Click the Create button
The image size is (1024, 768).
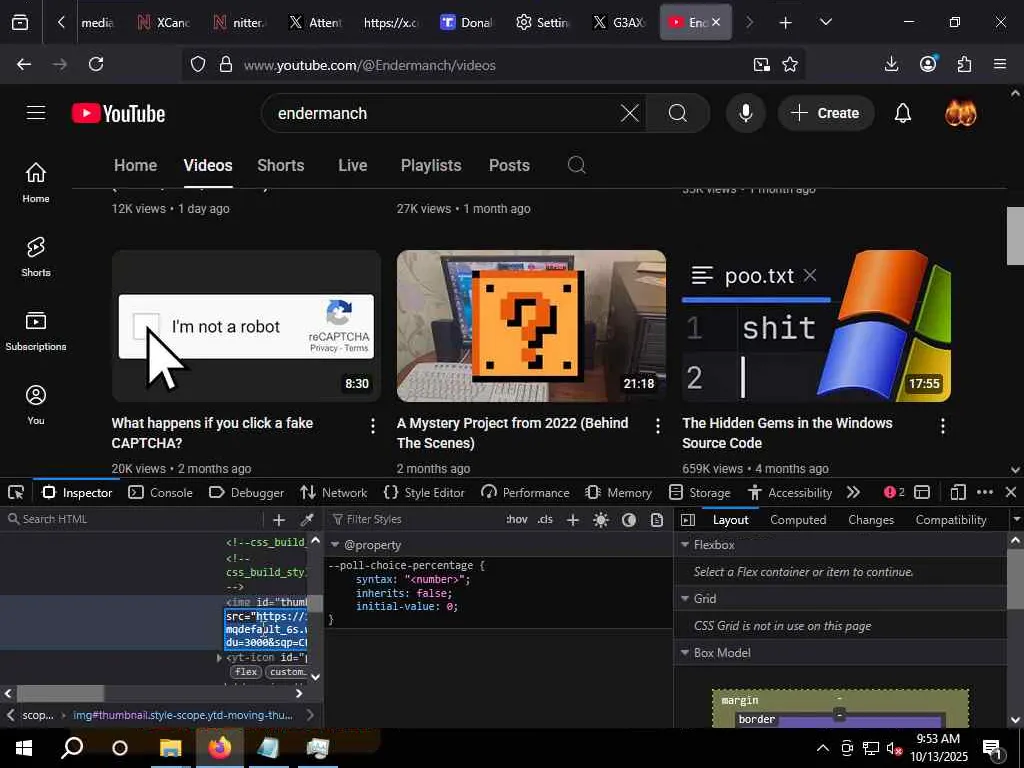[825, 113]
